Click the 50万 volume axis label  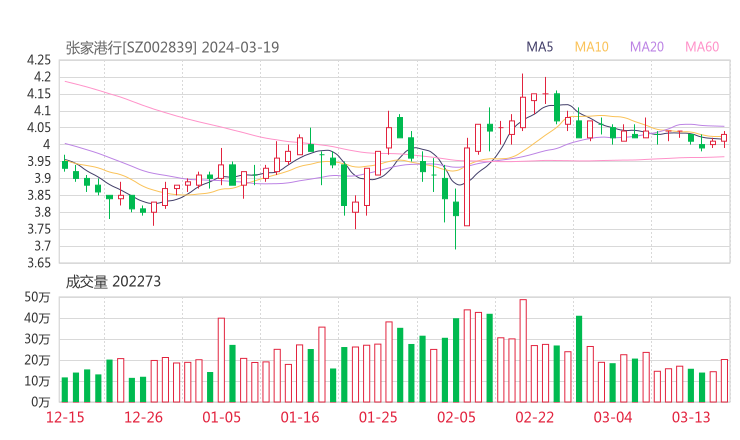point(37,297)
